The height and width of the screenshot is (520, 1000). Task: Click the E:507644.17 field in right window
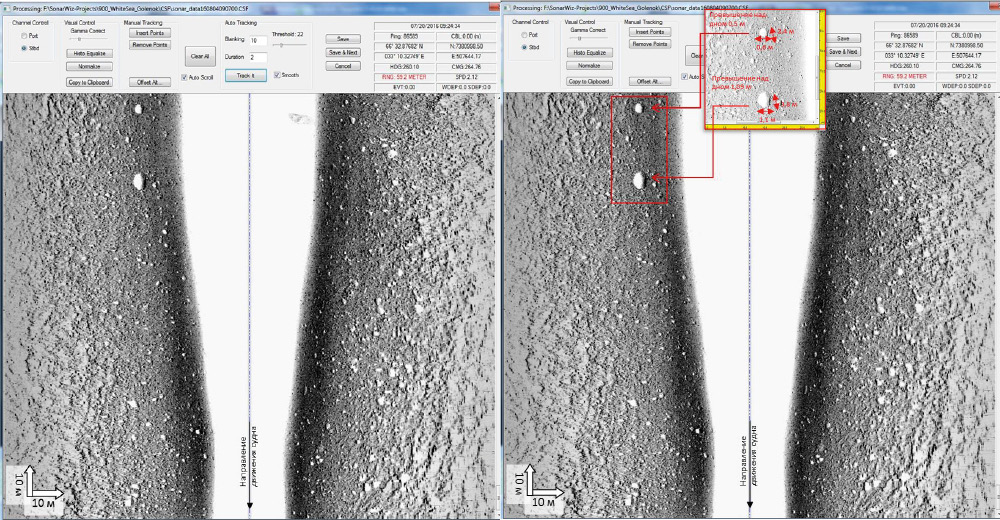click(965, 56)
